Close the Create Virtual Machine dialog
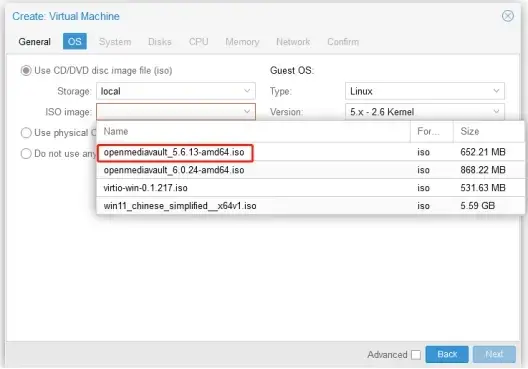The width and height of the screenshot is (528, 369). click(507, 16)
